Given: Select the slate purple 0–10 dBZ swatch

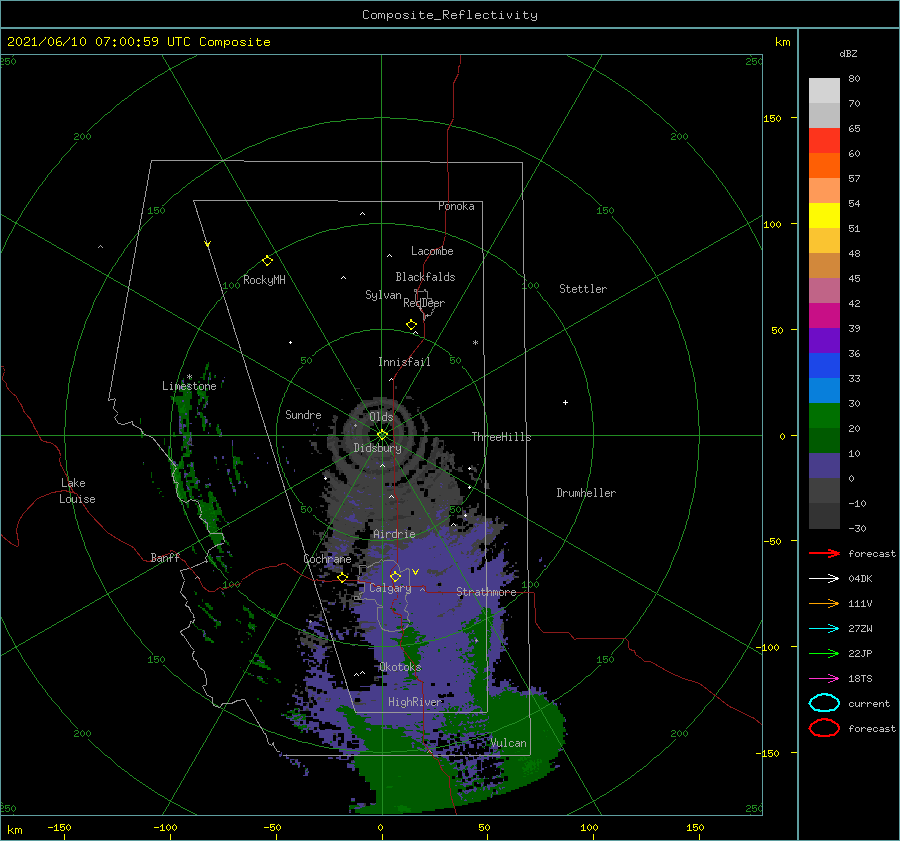Looking at the screenshot, I should point(824,466).
